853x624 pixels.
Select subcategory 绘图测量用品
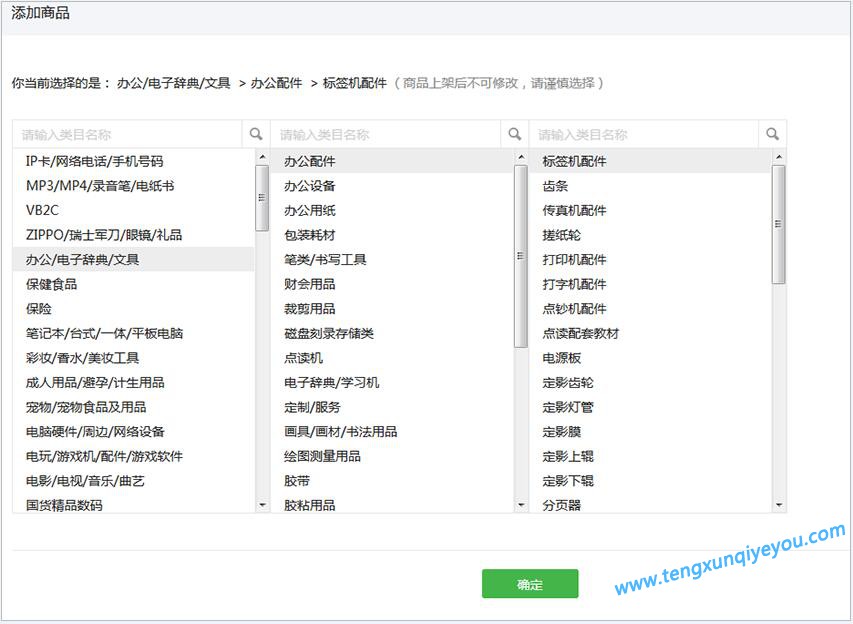click(392, 456)
